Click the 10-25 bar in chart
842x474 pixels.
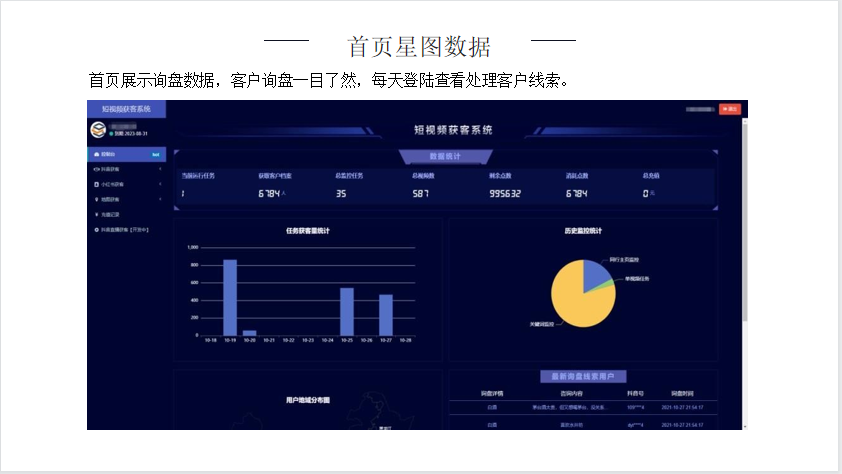click(347, 312)
